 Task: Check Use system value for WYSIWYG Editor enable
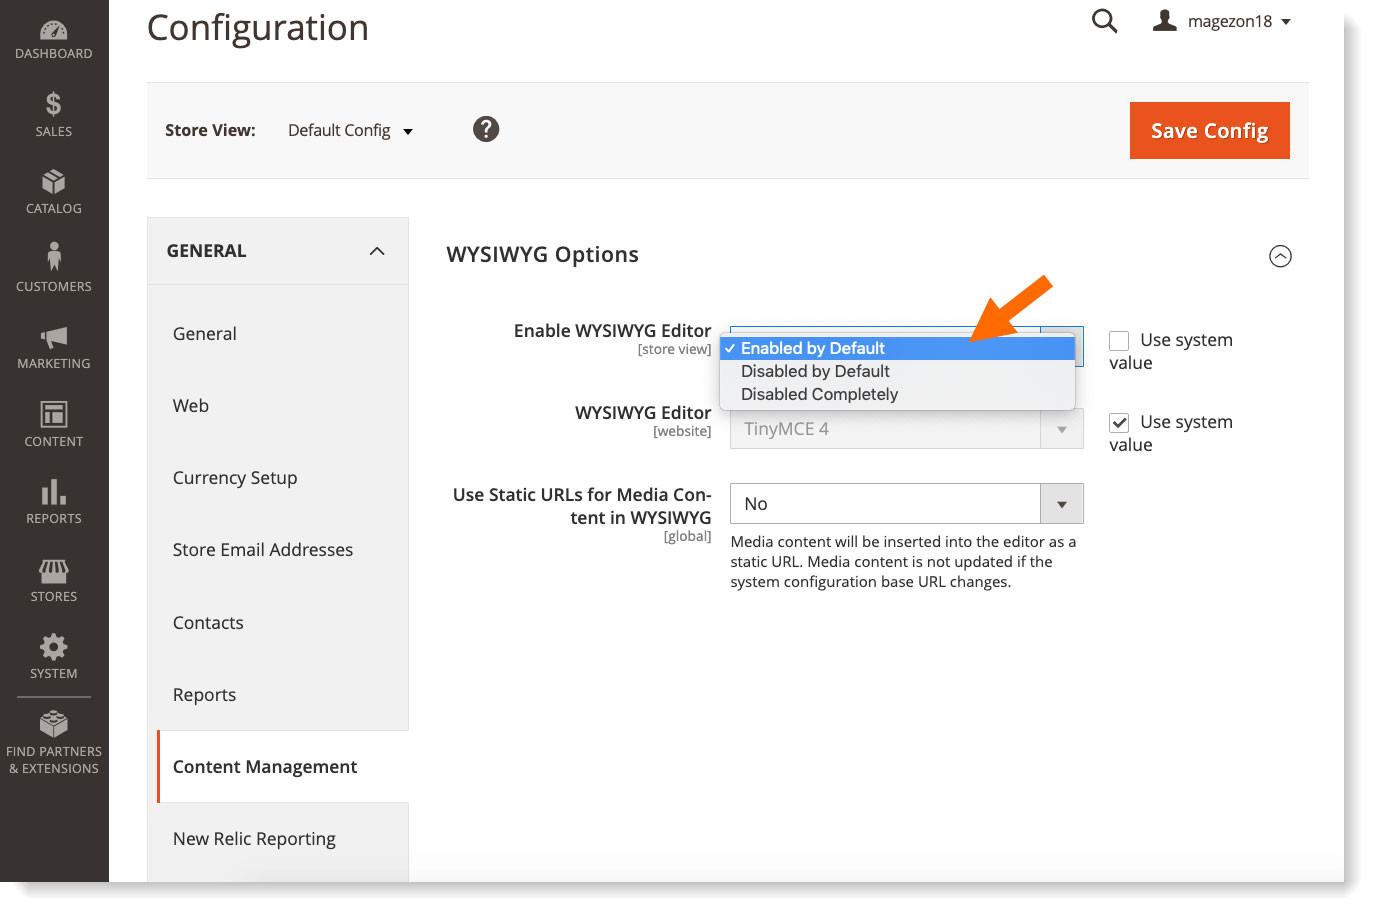[x=1118, y=340]
